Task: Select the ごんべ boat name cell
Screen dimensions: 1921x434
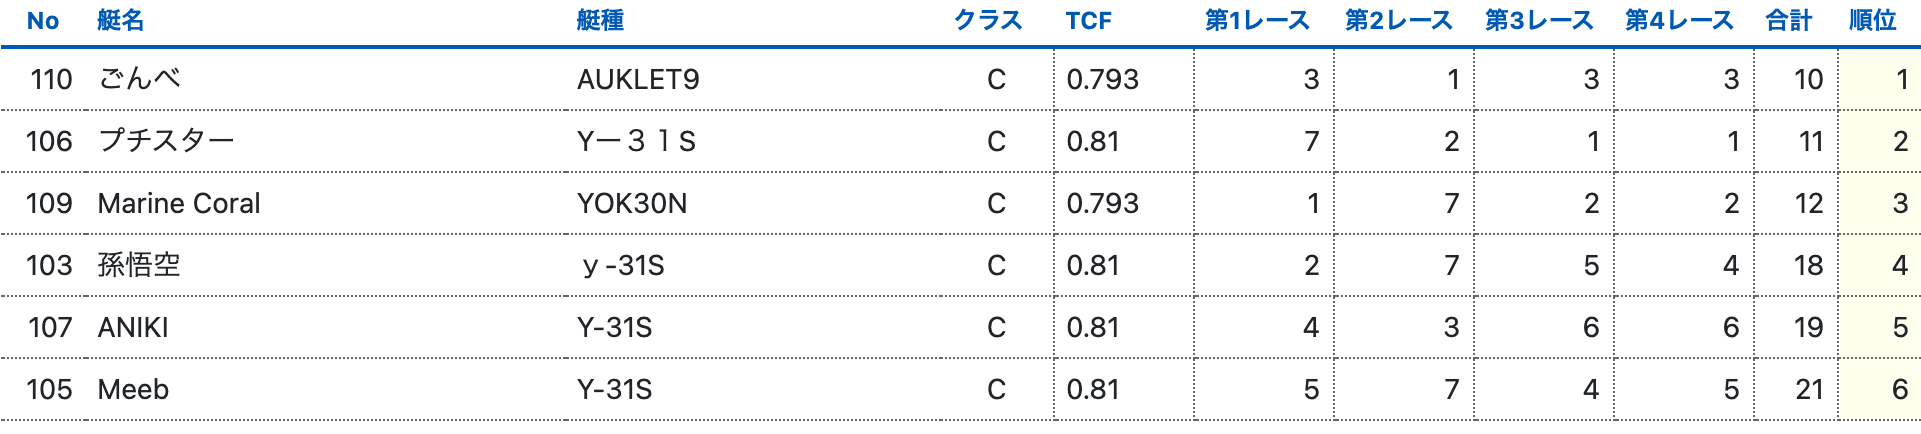Action: (140, 79)
